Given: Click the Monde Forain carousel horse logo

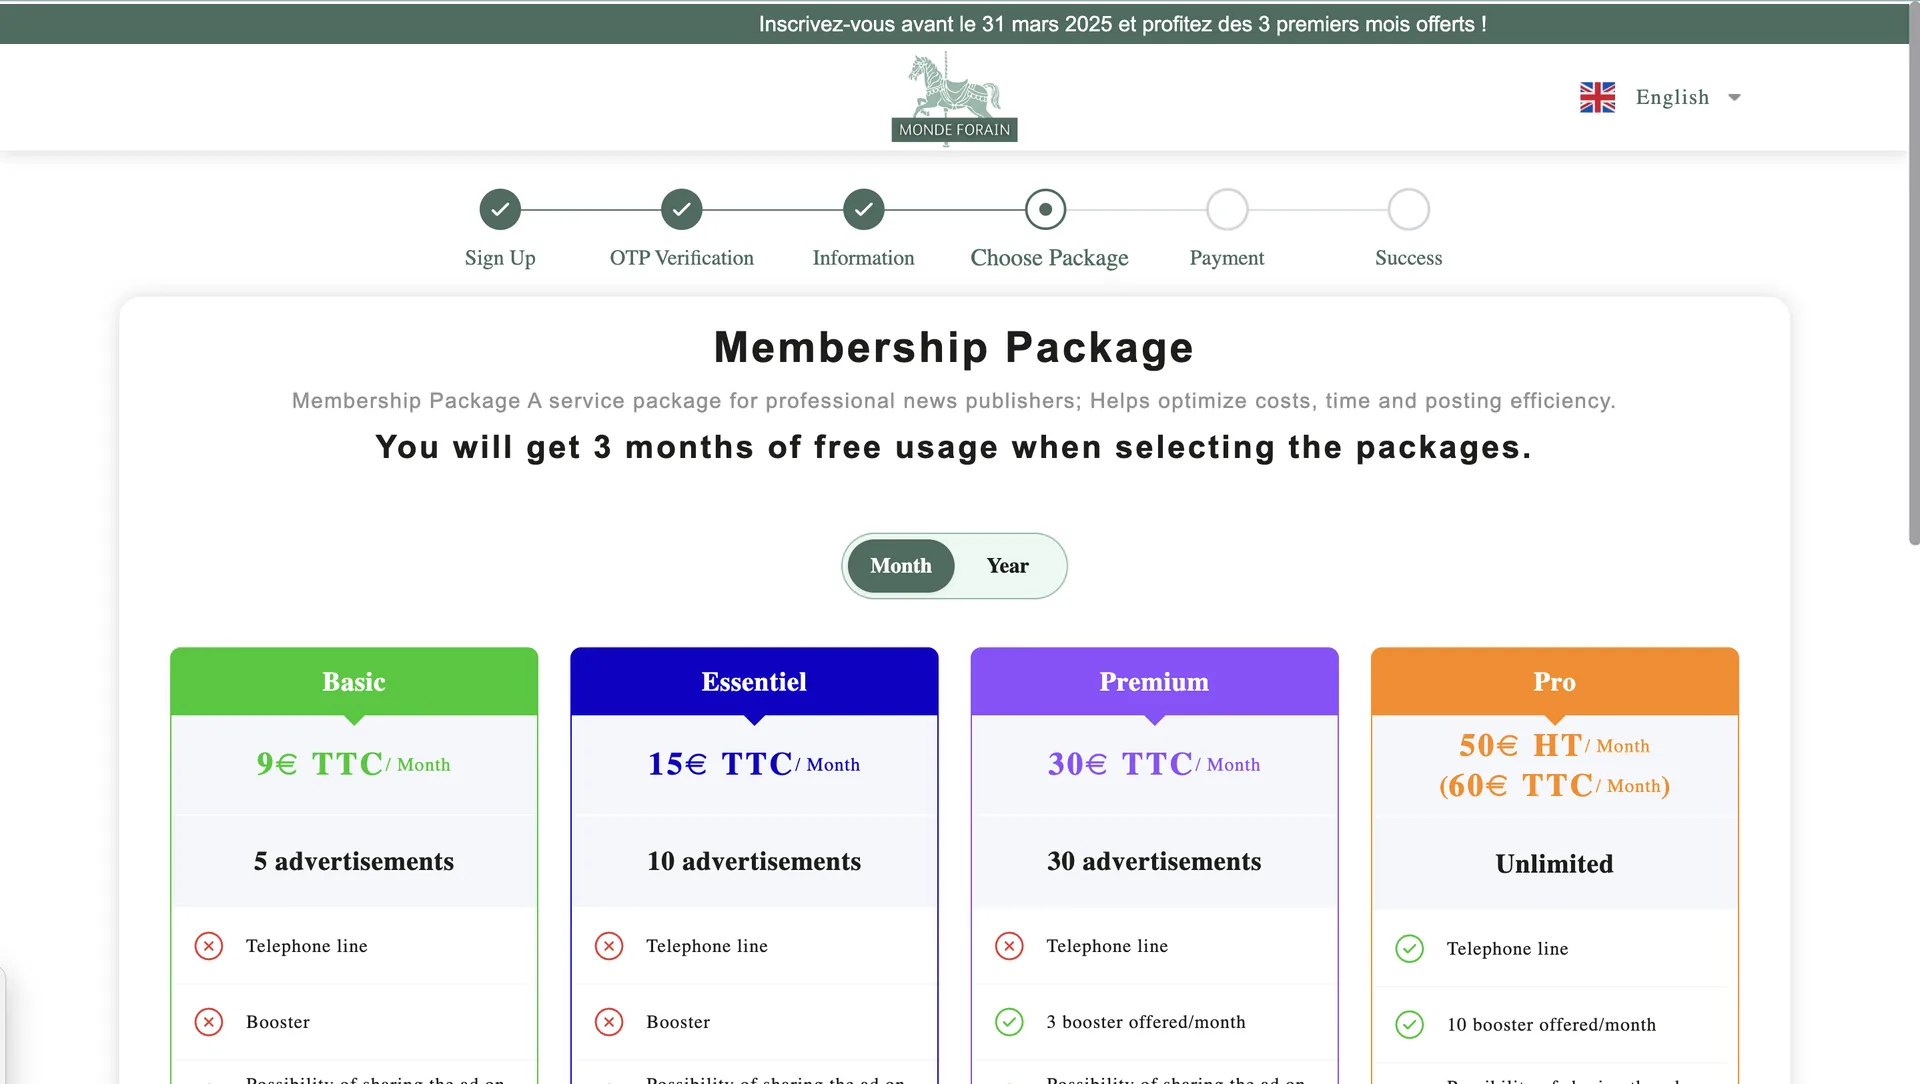Looking at the screenshot, I should coord(954,98).
